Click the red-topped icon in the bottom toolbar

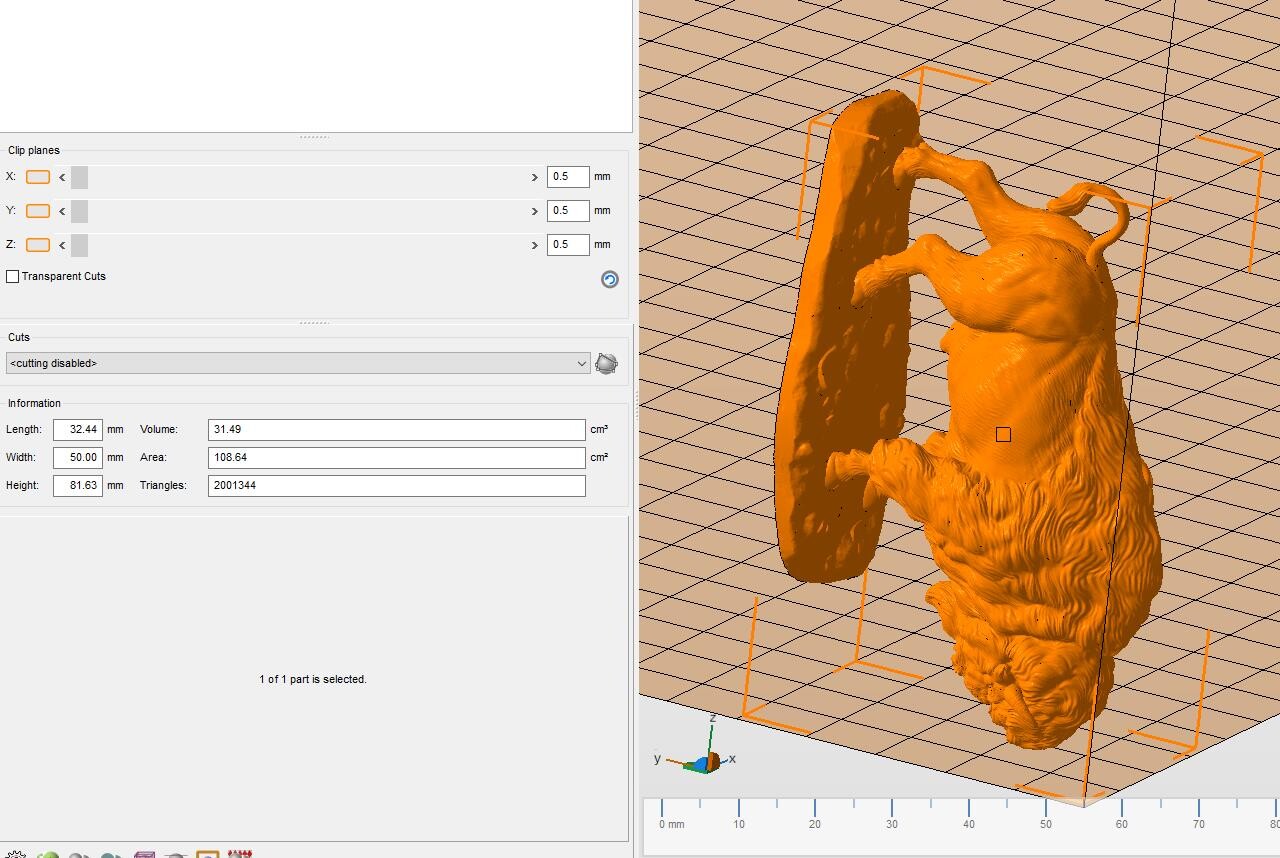coord(240,854)
